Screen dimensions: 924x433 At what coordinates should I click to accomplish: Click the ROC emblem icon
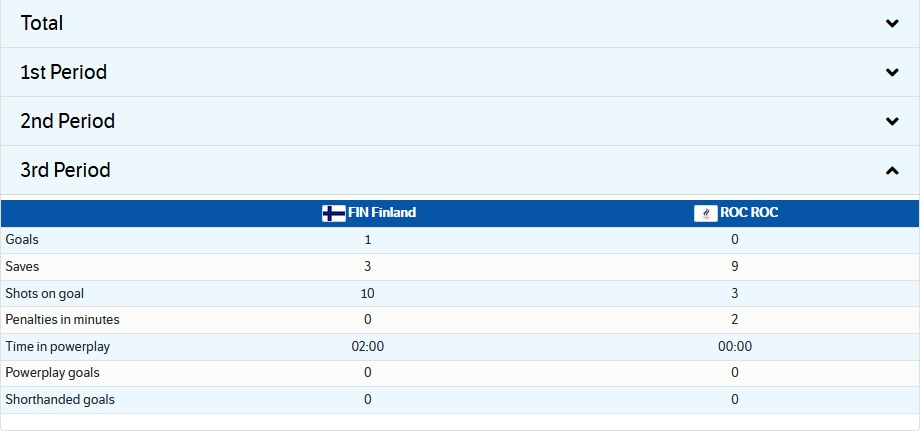click(x=705, y=213)
